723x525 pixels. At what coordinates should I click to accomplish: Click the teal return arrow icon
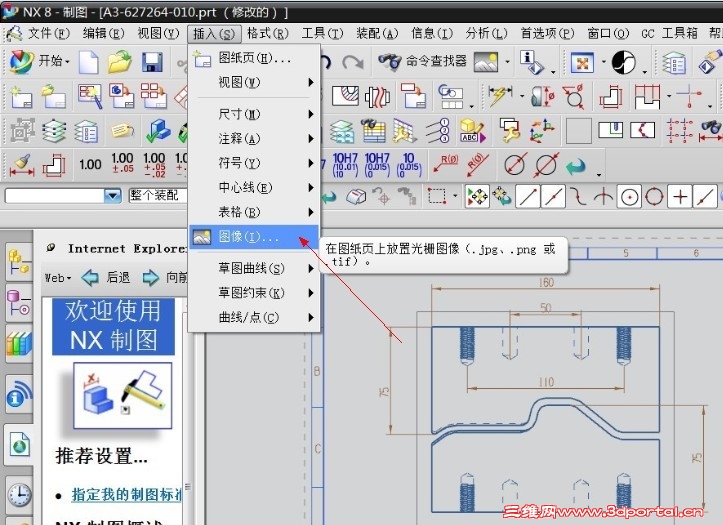point(575,166)
